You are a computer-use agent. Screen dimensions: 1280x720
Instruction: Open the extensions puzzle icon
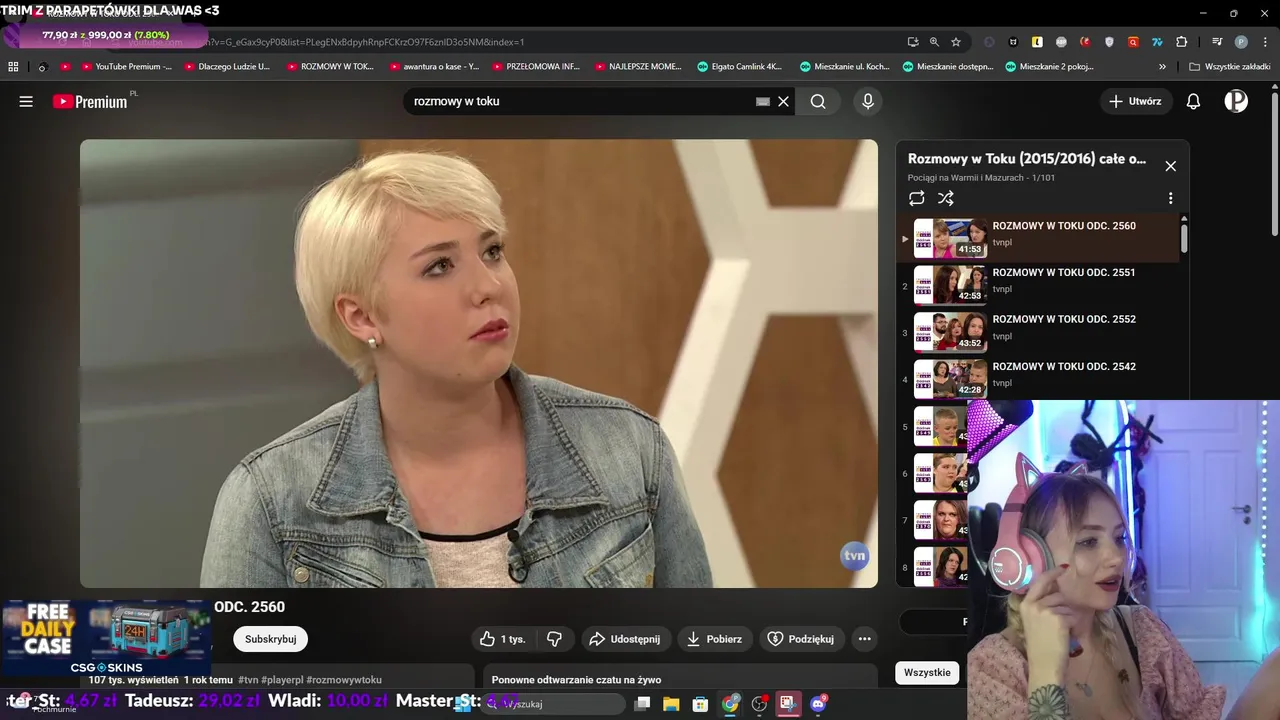[1181, 42]
